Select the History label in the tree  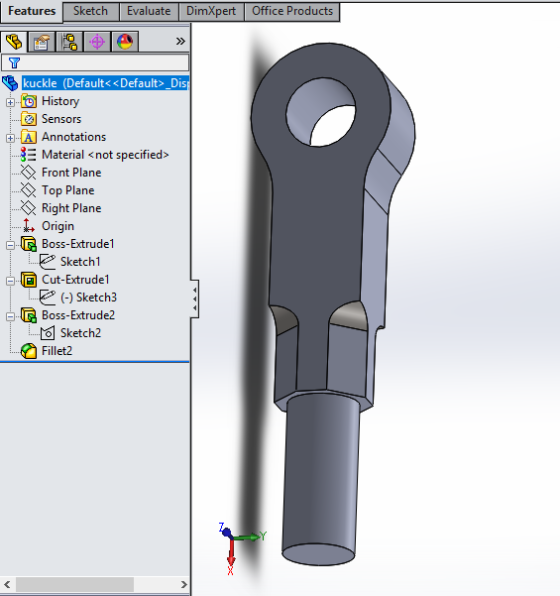(x=60, y=101)
